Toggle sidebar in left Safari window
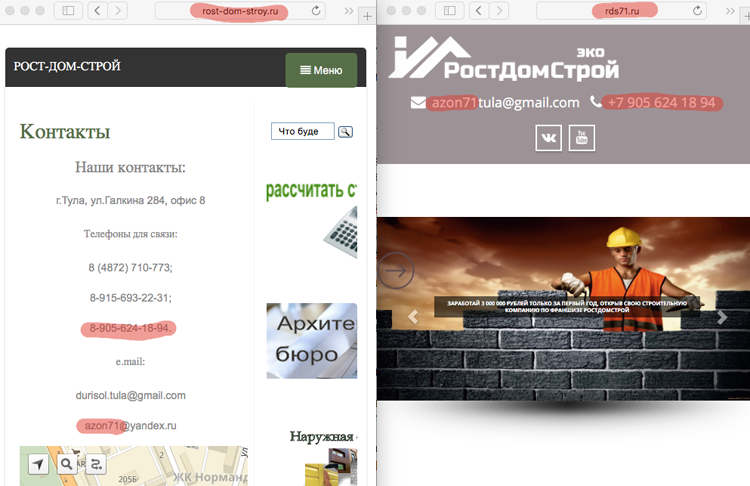Image resolution: width=750 pixels, height=486 pixels. pos(68,11)
